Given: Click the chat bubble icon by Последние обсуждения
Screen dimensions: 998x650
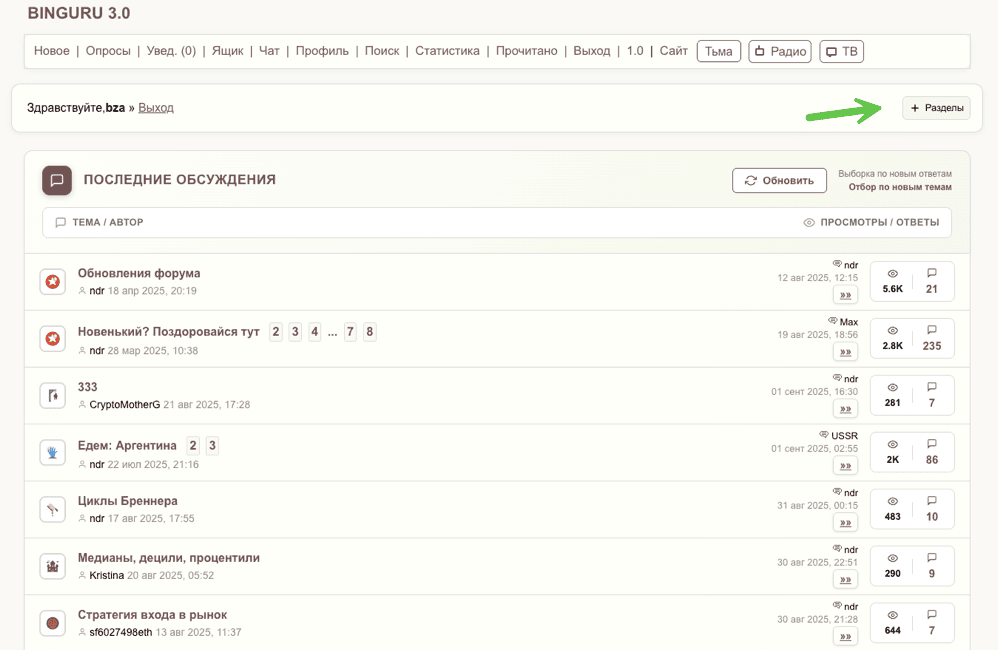Looking at the screenshot, I should click(57, 181).
